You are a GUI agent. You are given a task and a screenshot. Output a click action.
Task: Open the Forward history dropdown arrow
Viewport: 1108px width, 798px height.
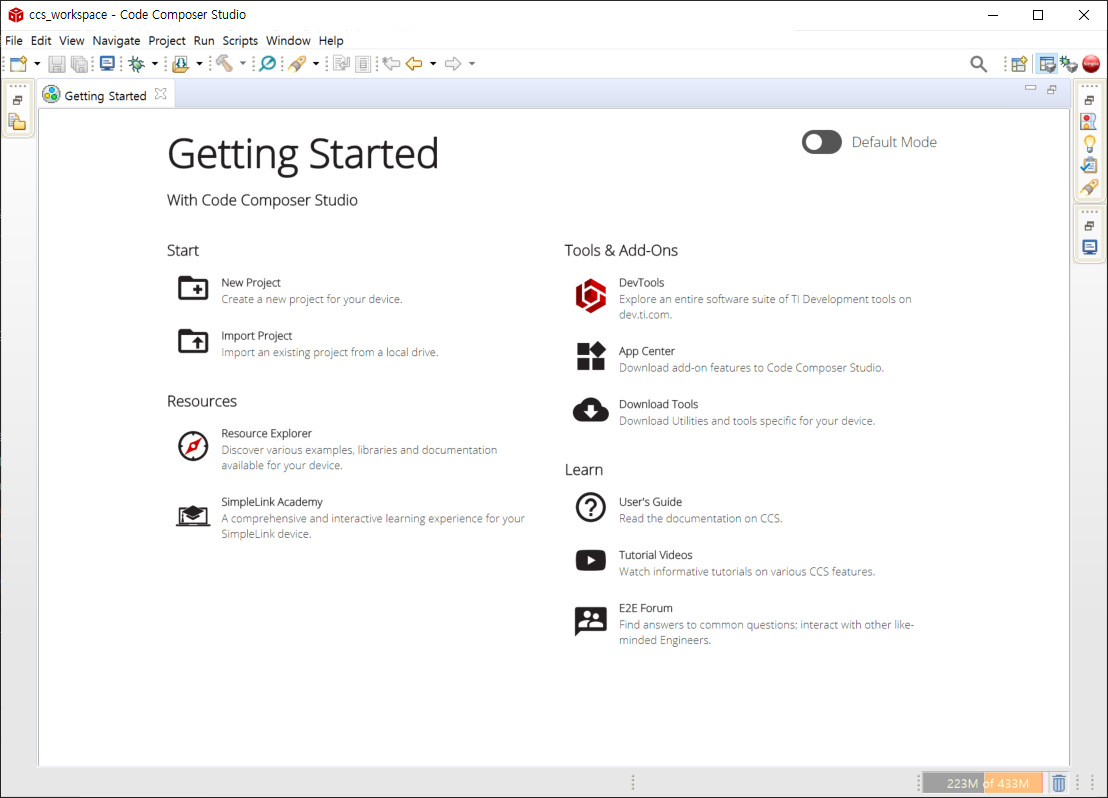[472, 64]
